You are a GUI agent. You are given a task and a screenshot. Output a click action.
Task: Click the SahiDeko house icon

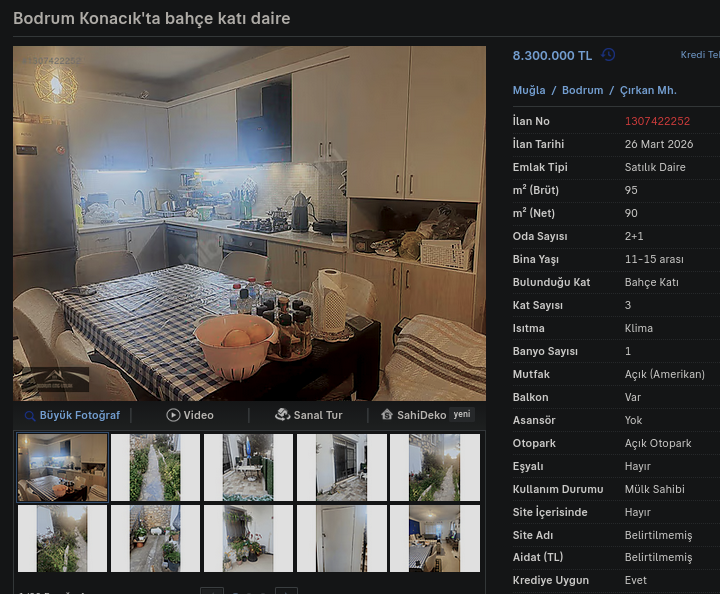[387, 415]
